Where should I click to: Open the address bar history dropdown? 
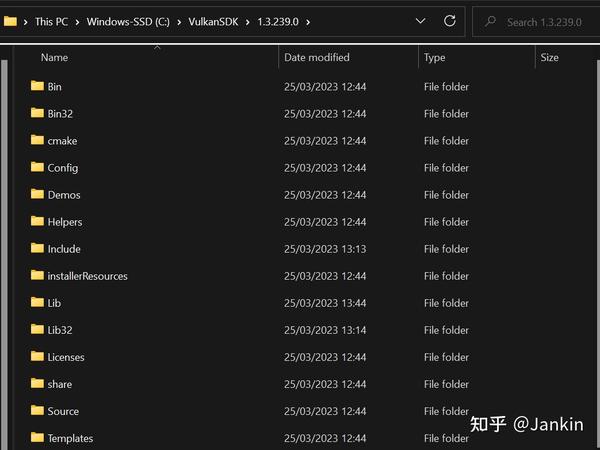(x=421, y=21)
